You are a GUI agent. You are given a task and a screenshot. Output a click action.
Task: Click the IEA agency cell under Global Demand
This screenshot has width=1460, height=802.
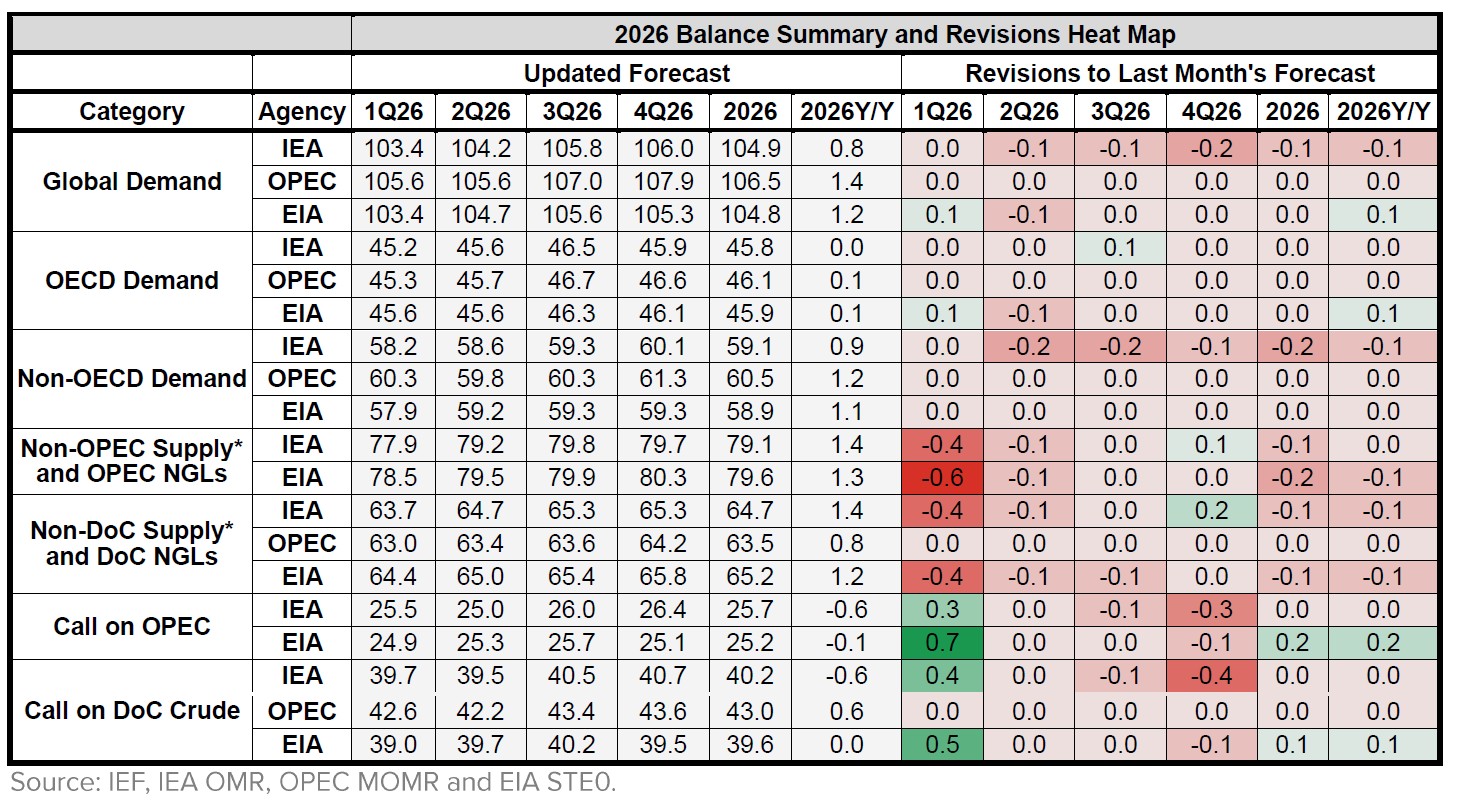coord(302,149)
